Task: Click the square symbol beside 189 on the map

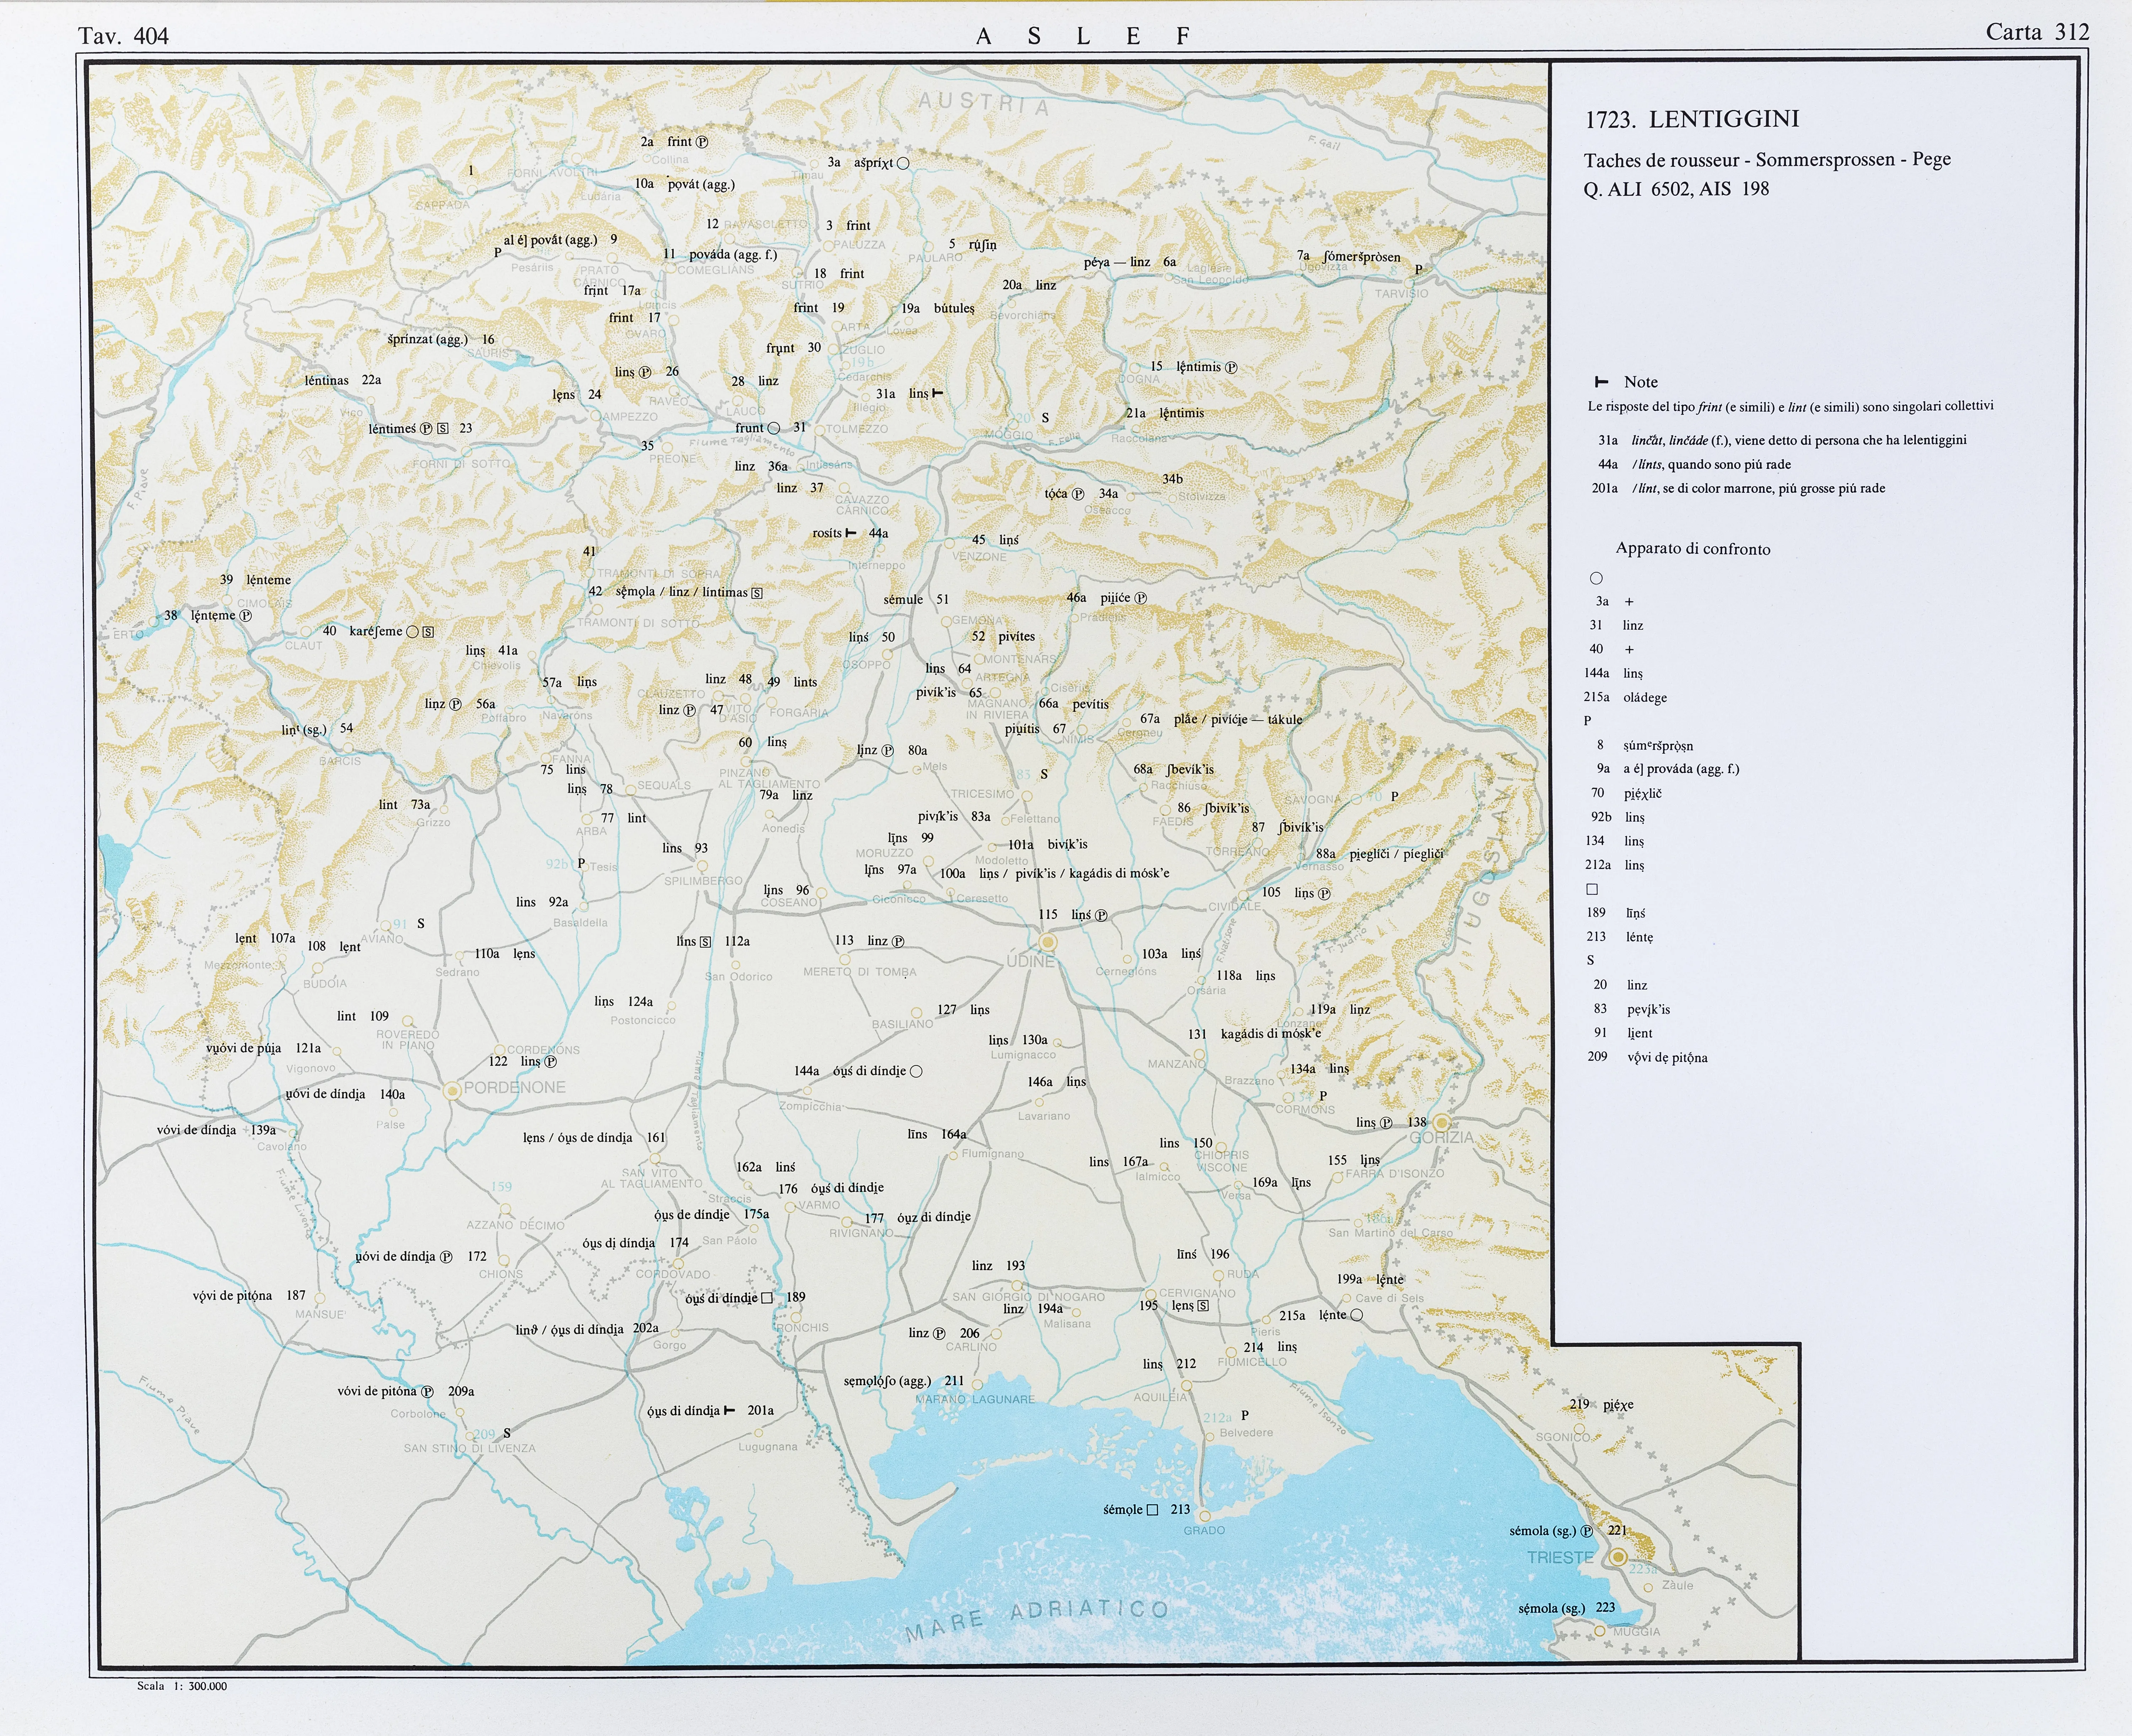Action: pyautogui.click(x=767, y=1298)
